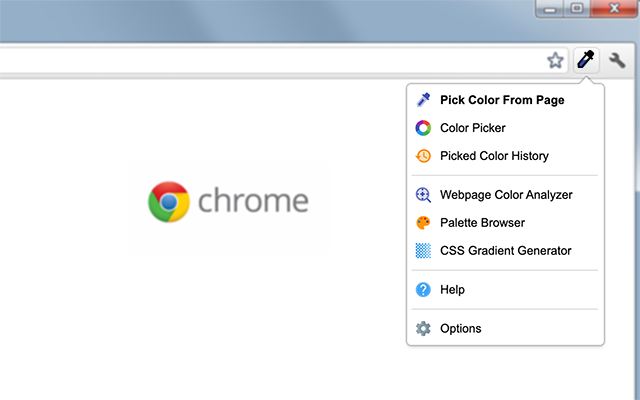Click the ColorZilla eyedropper toolbar button

(586, 60)
